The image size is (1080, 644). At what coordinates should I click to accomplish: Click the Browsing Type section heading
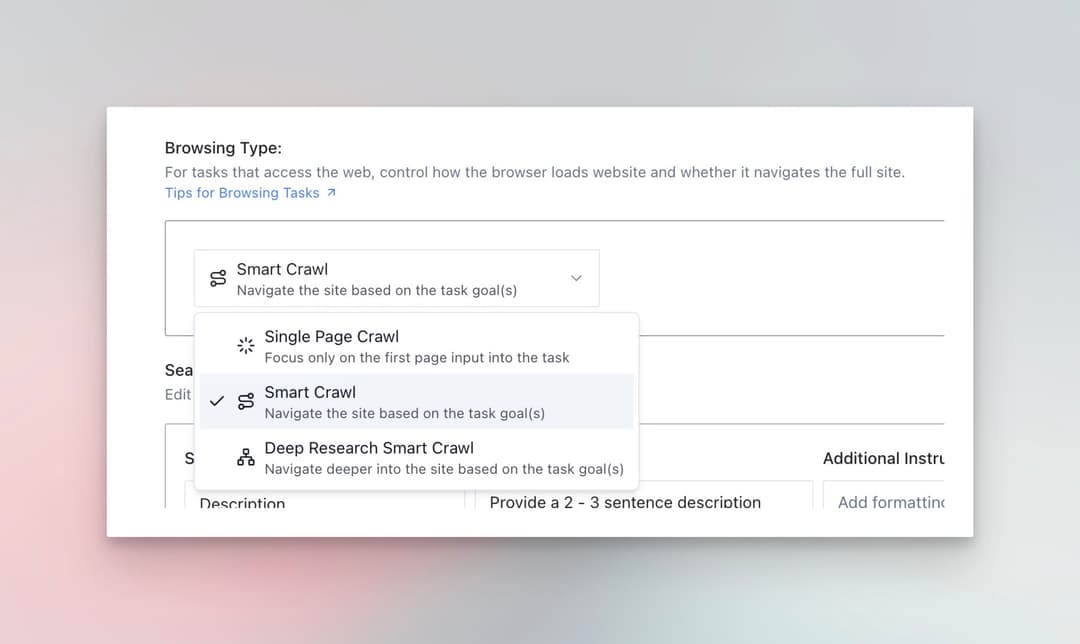[222, 147]
